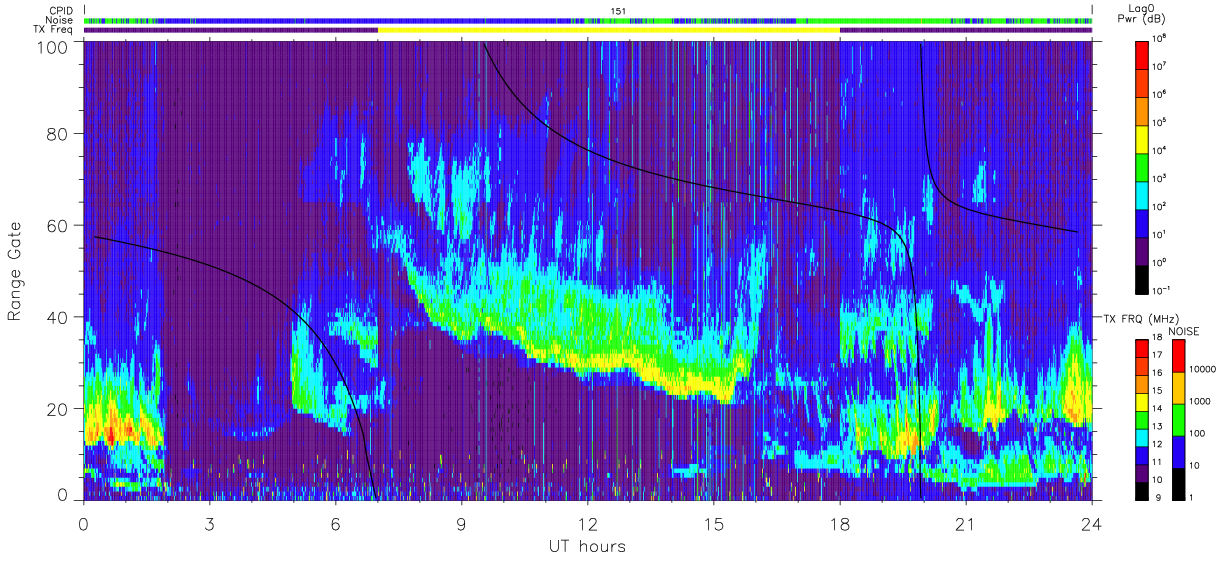Click the green segment of NOISE colorbar

click(1179, 420)
